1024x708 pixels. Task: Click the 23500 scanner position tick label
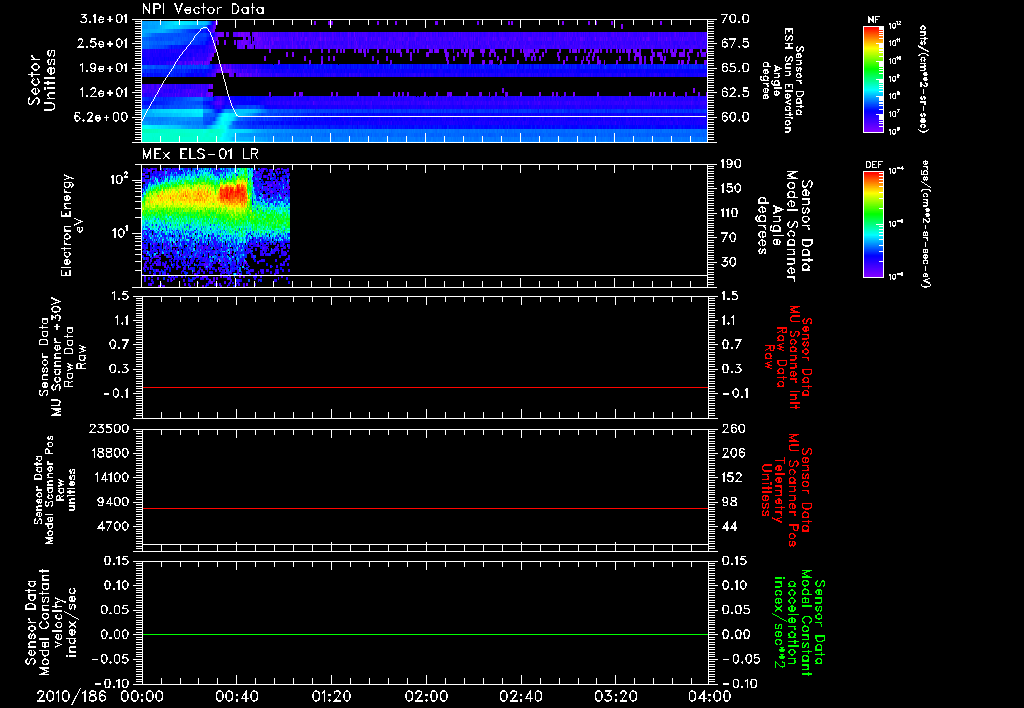click(109, 428)
